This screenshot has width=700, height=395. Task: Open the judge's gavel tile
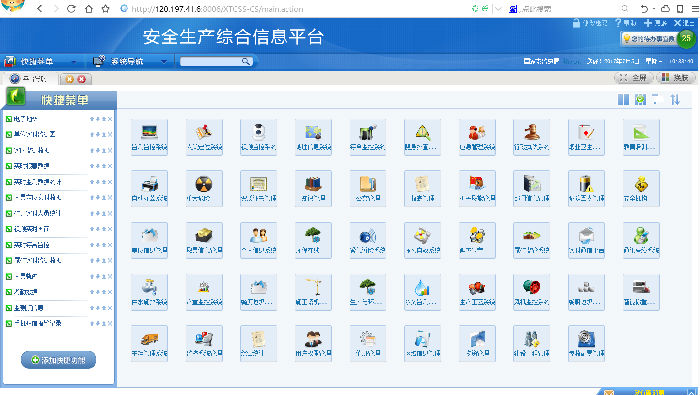point(532,137)
